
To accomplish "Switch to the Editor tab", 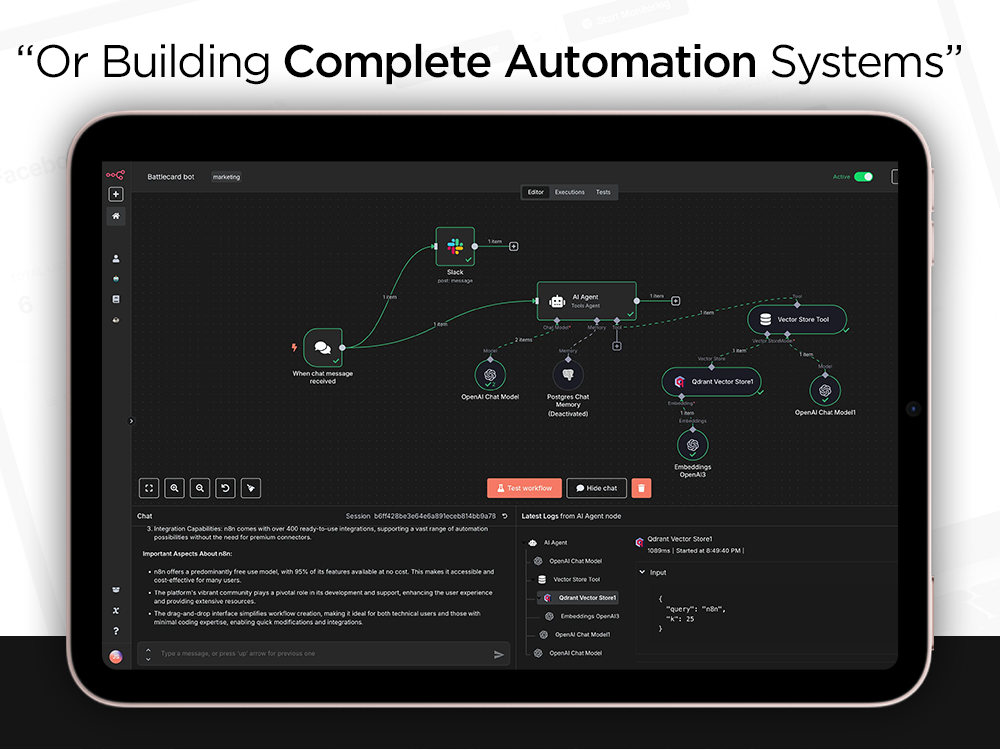I will (536, 192).
